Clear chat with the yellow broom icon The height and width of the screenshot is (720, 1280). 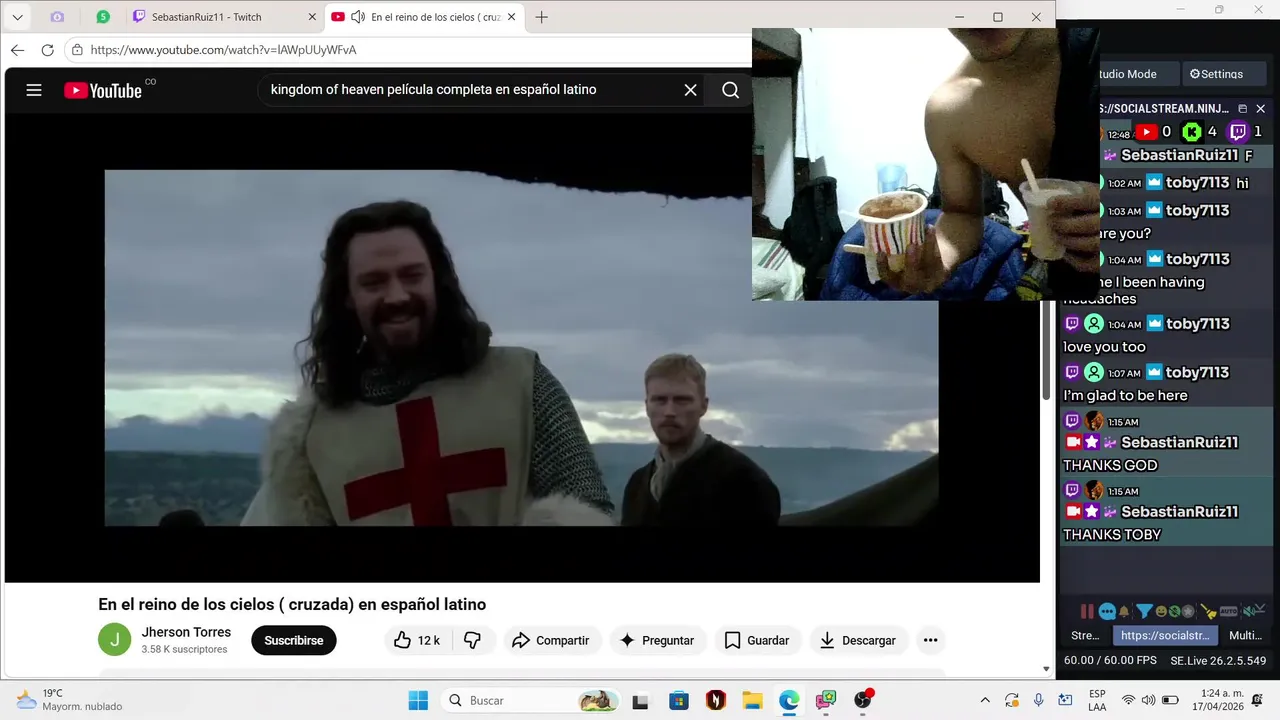(x=1208, y=611)
